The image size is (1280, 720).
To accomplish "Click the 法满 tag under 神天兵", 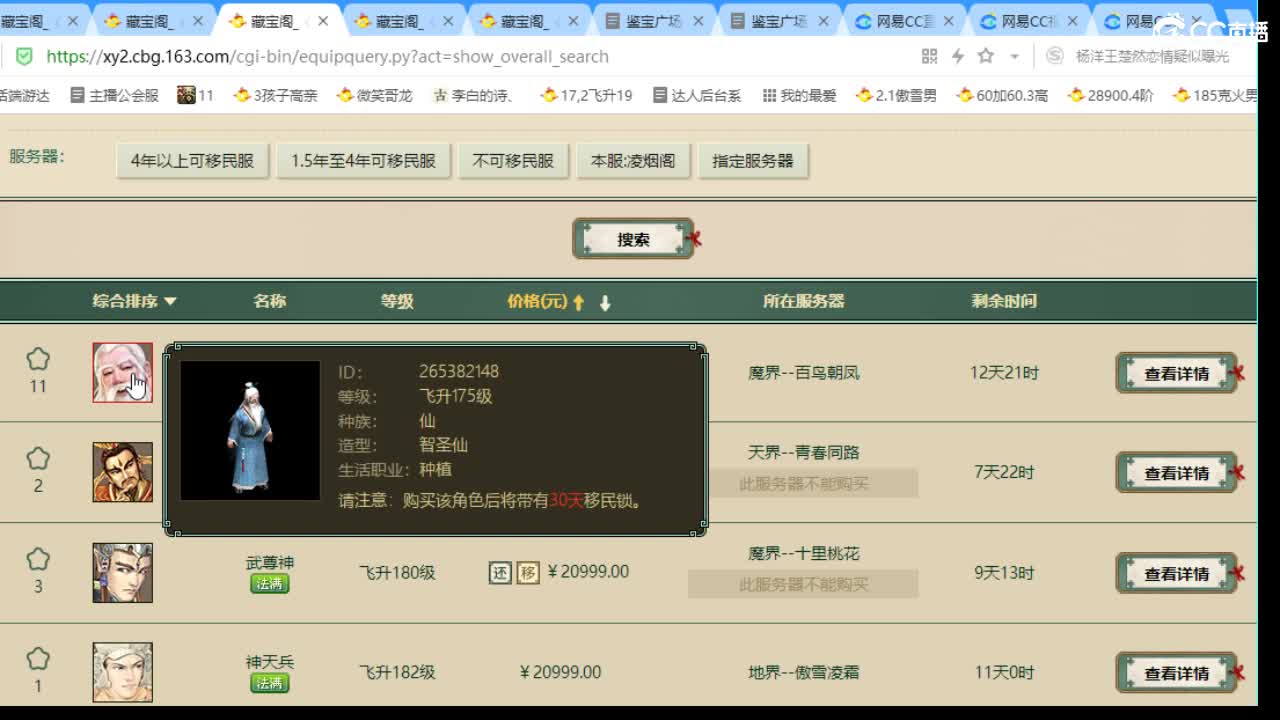I will 269,684.
